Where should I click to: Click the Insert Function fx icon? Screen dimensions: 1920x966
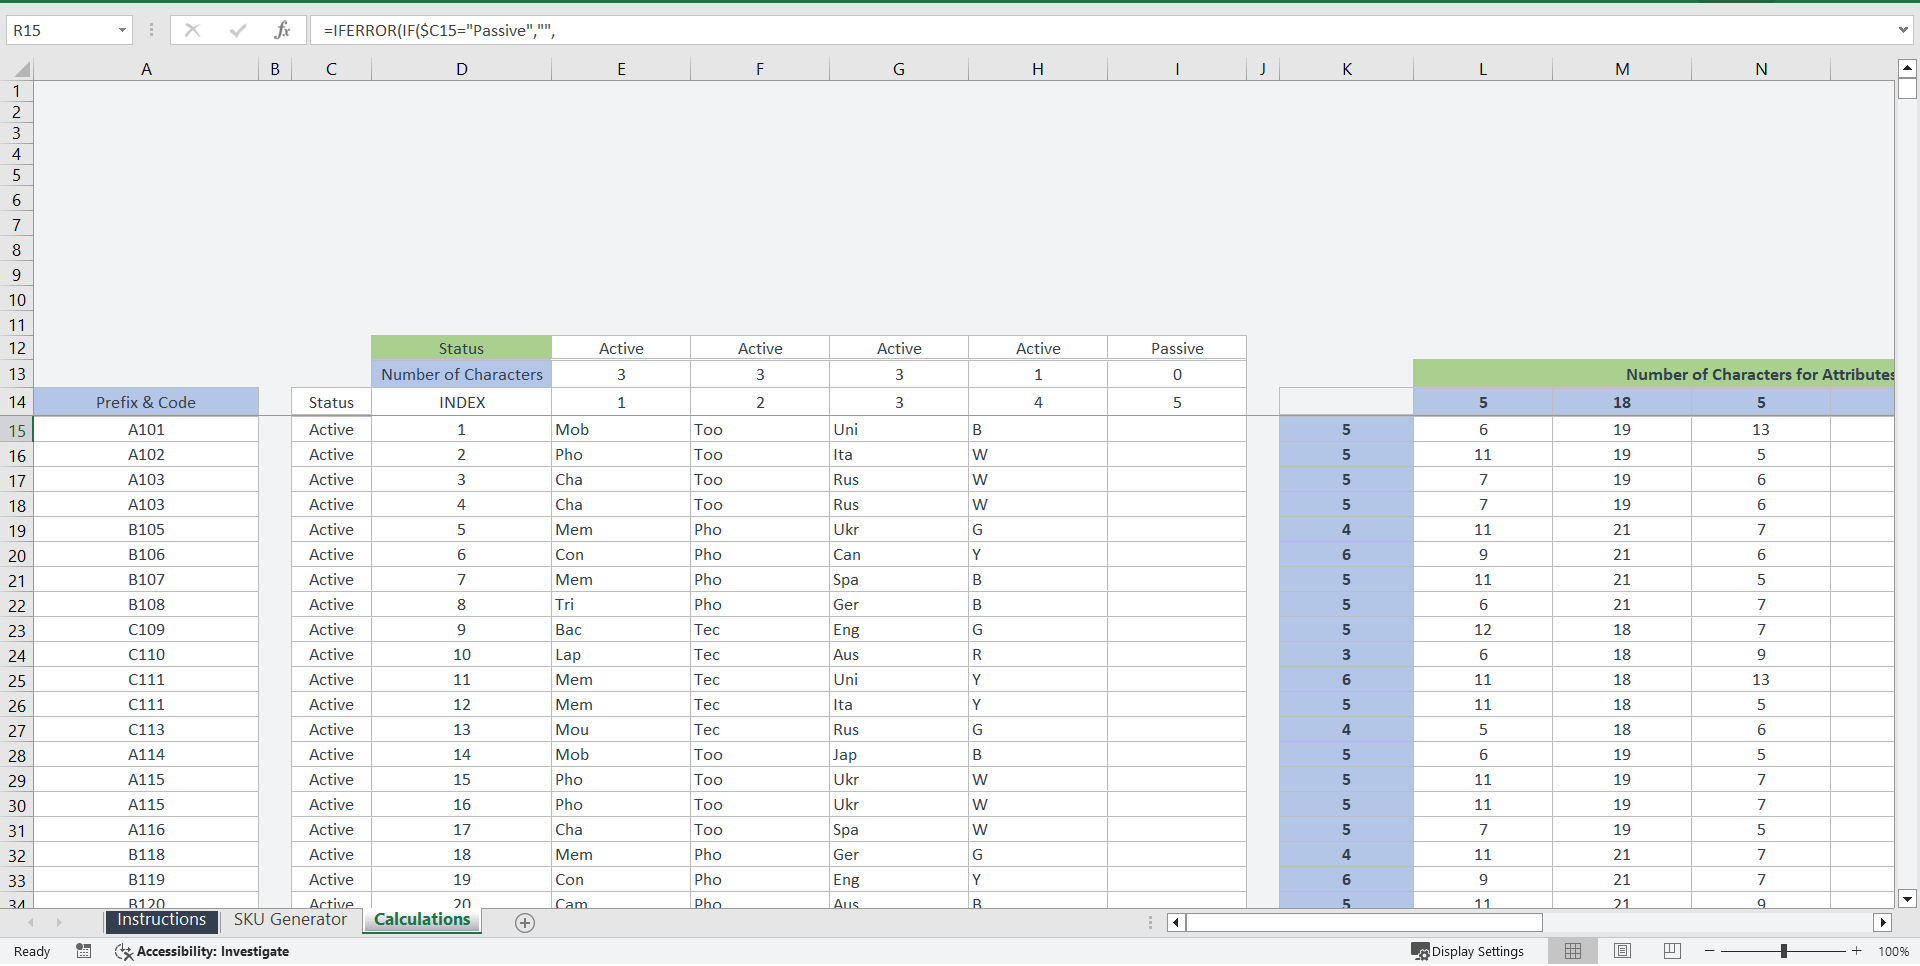(282, 30)
